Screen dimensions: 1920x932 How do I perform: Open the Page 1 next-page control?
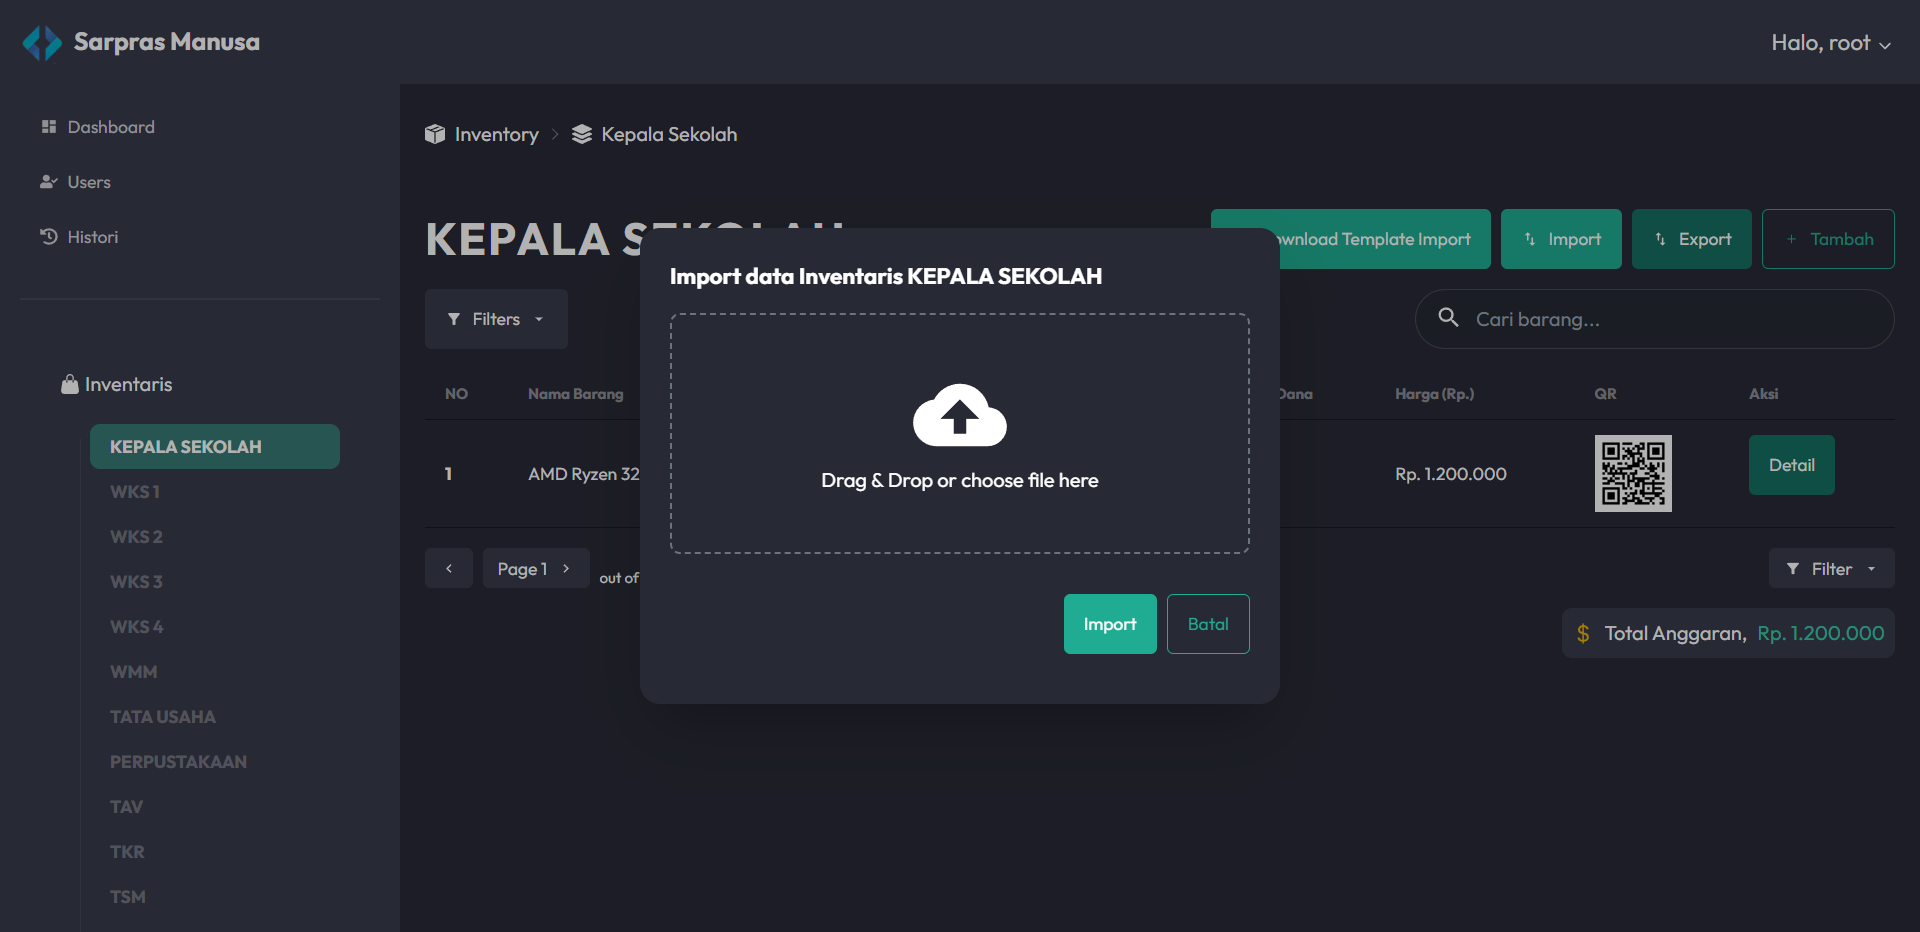[536, 568]
